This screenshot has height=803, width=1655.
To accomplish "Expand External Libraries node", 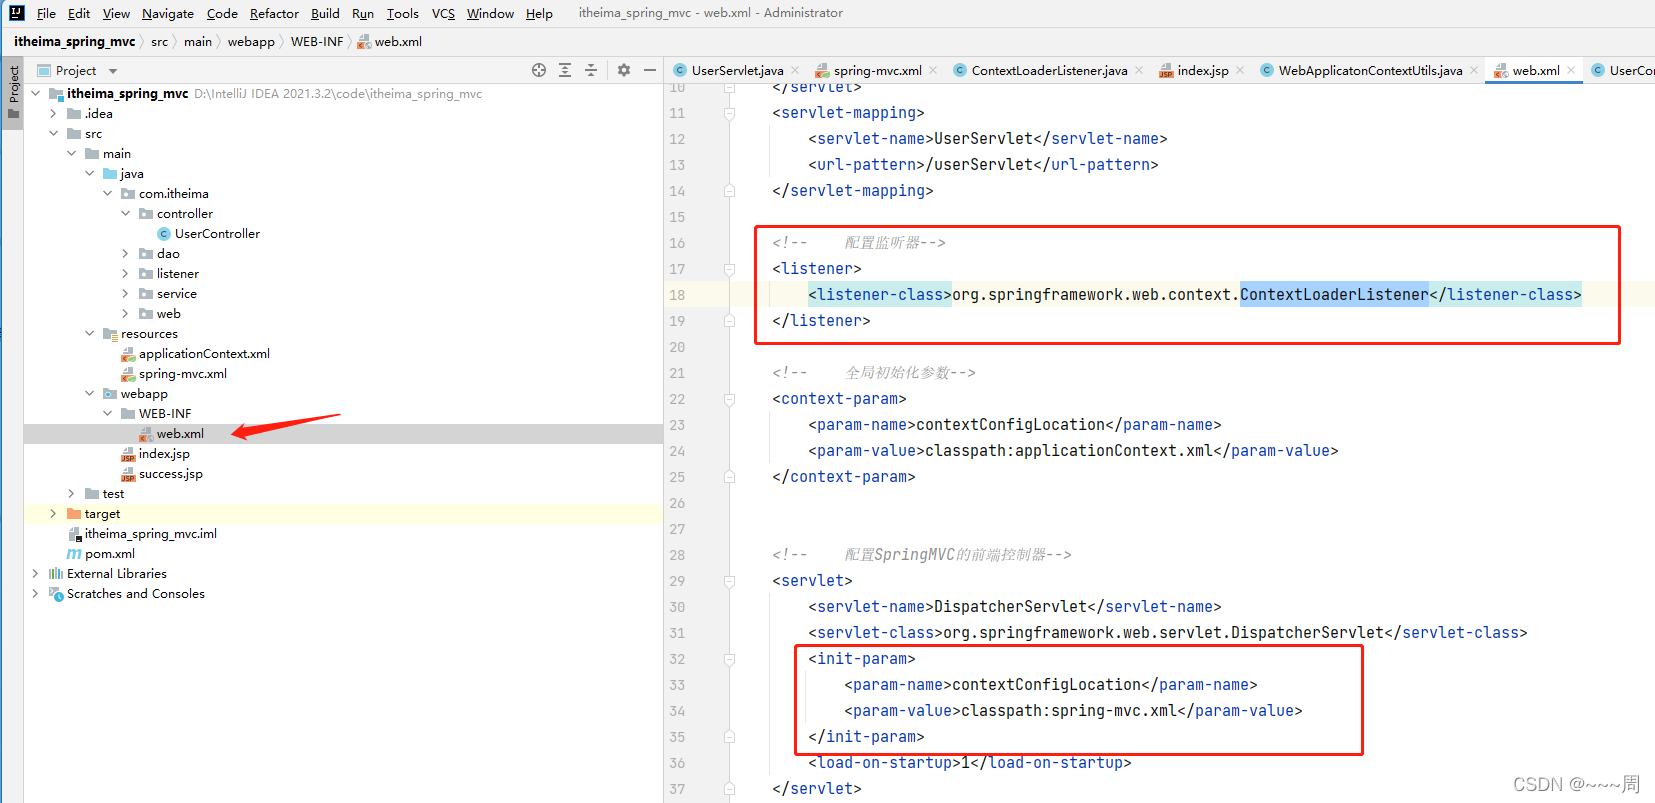I will pos(36,573).
